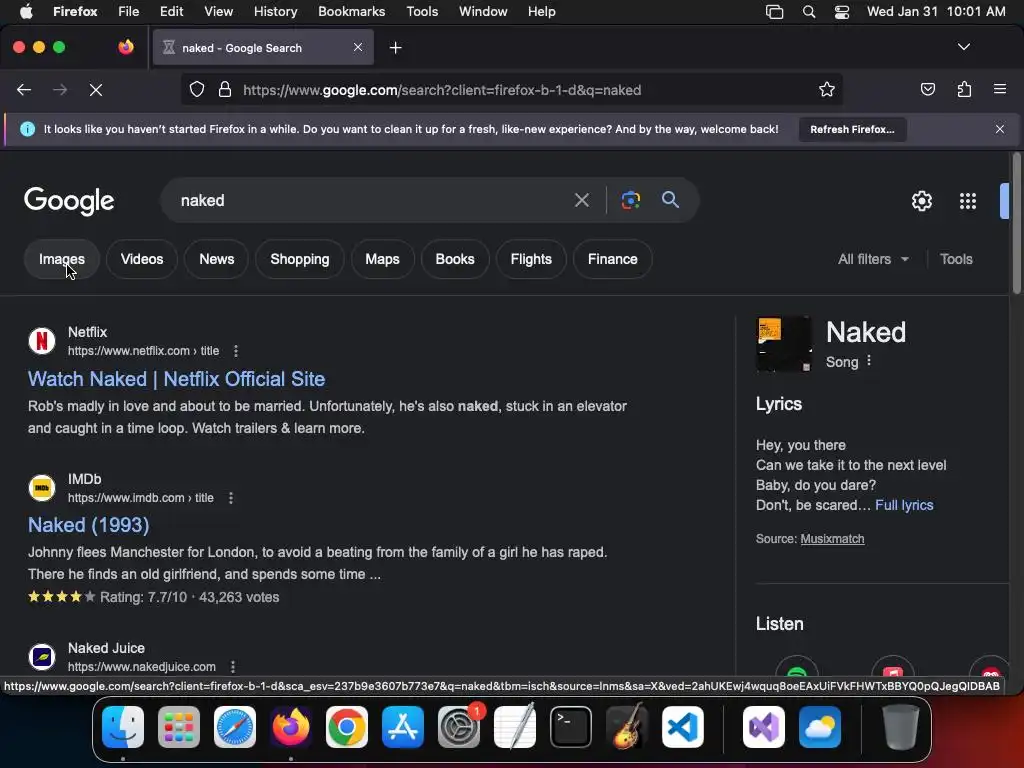Viewport: 1024px width, 768px height.
Task: Open the Bookmarks menu
Action: (351, 12)
